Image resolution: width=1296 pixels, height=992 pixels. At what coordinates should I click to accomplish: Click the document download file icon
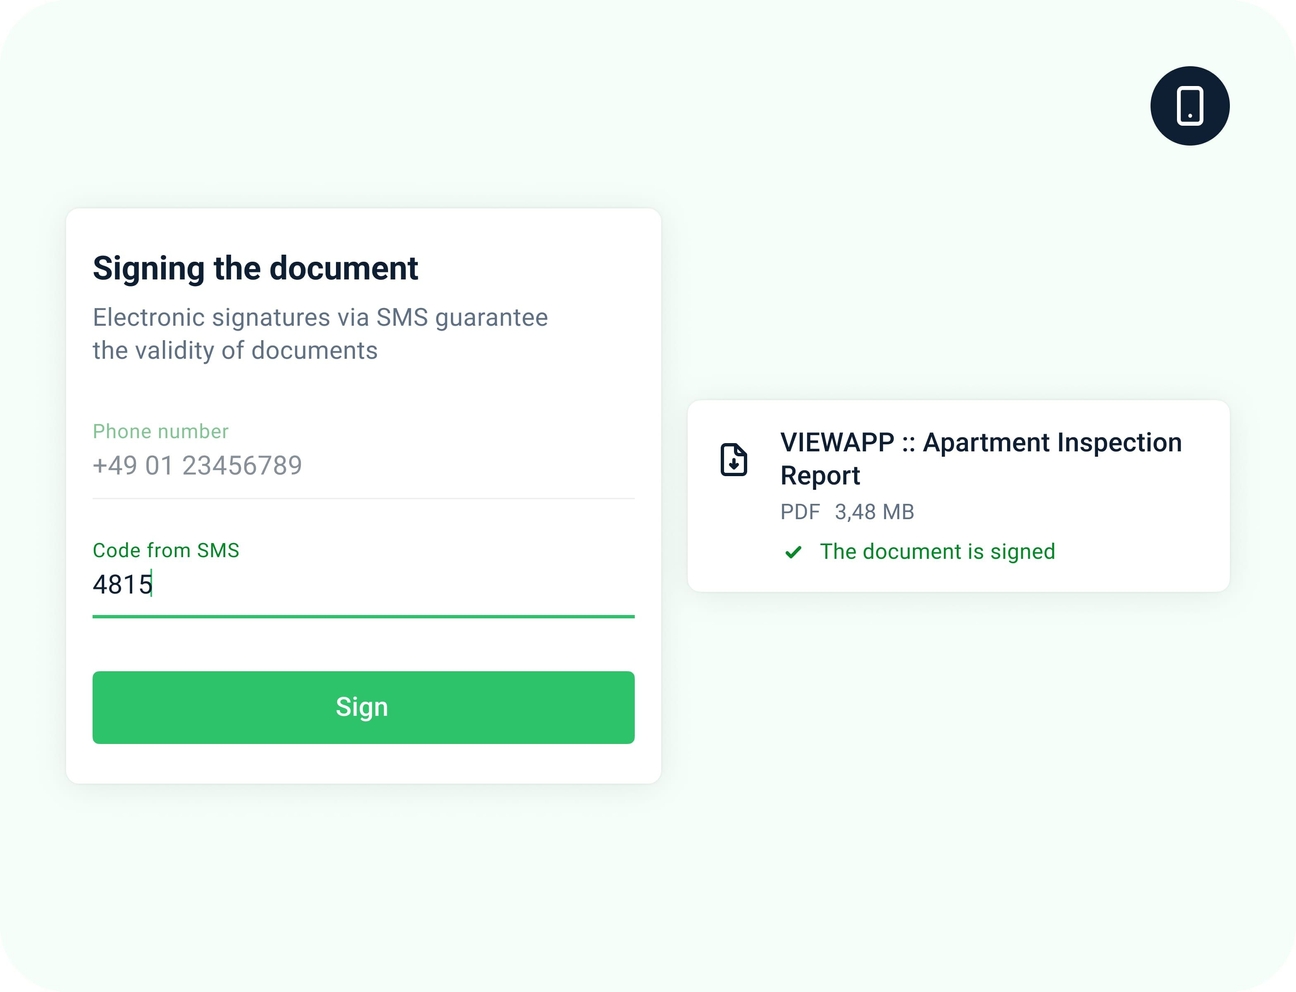coord(734,459)
